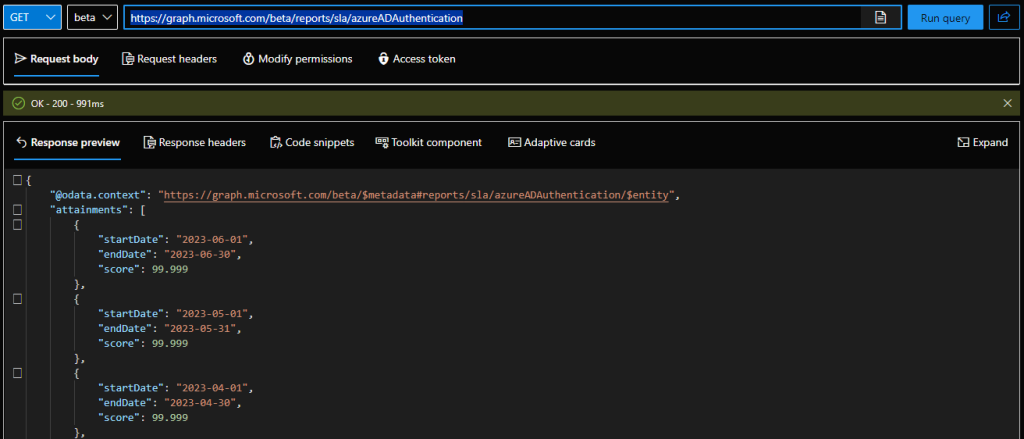Select the Response preview tab

pos(67,142)
